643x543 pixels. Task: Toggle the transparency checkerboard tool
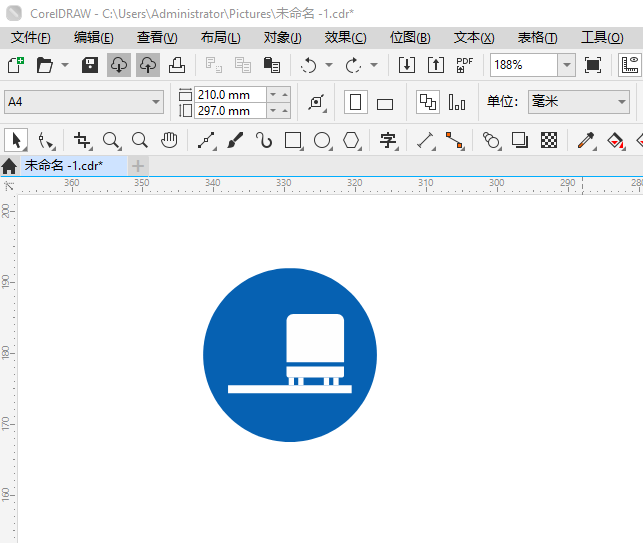pyautogui.click(x=549, y=140)
